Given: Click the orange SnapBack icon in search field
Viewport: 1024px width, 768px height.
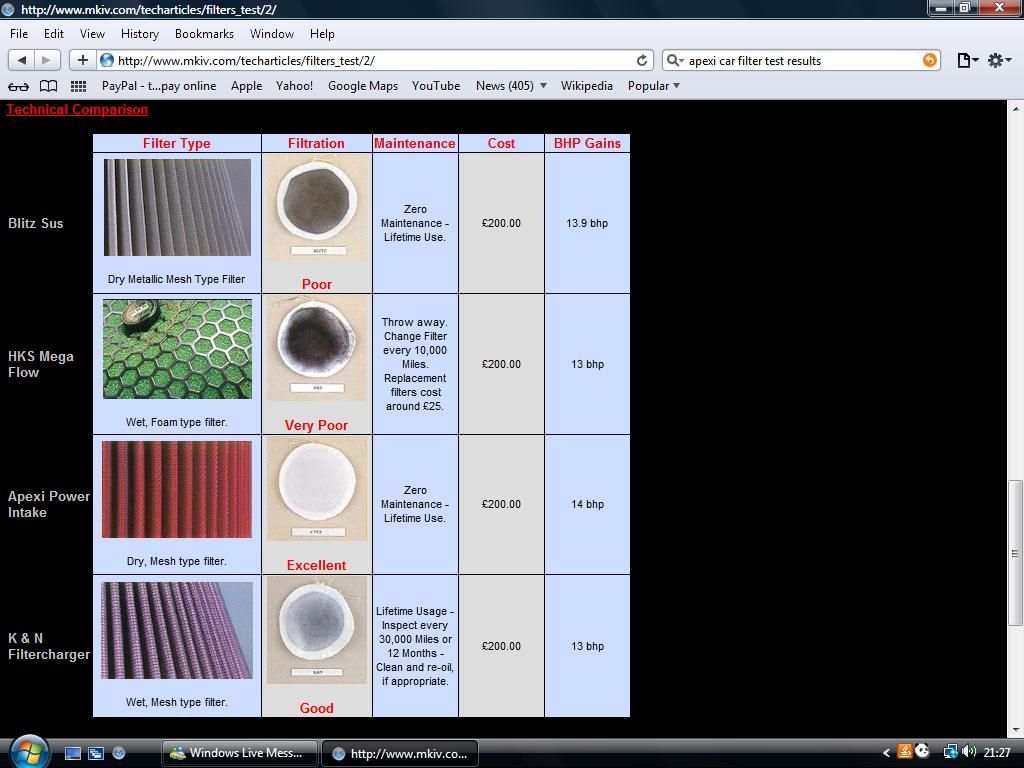Looking at the screenshot, I should pyautogui.click(x=929, y=60).
